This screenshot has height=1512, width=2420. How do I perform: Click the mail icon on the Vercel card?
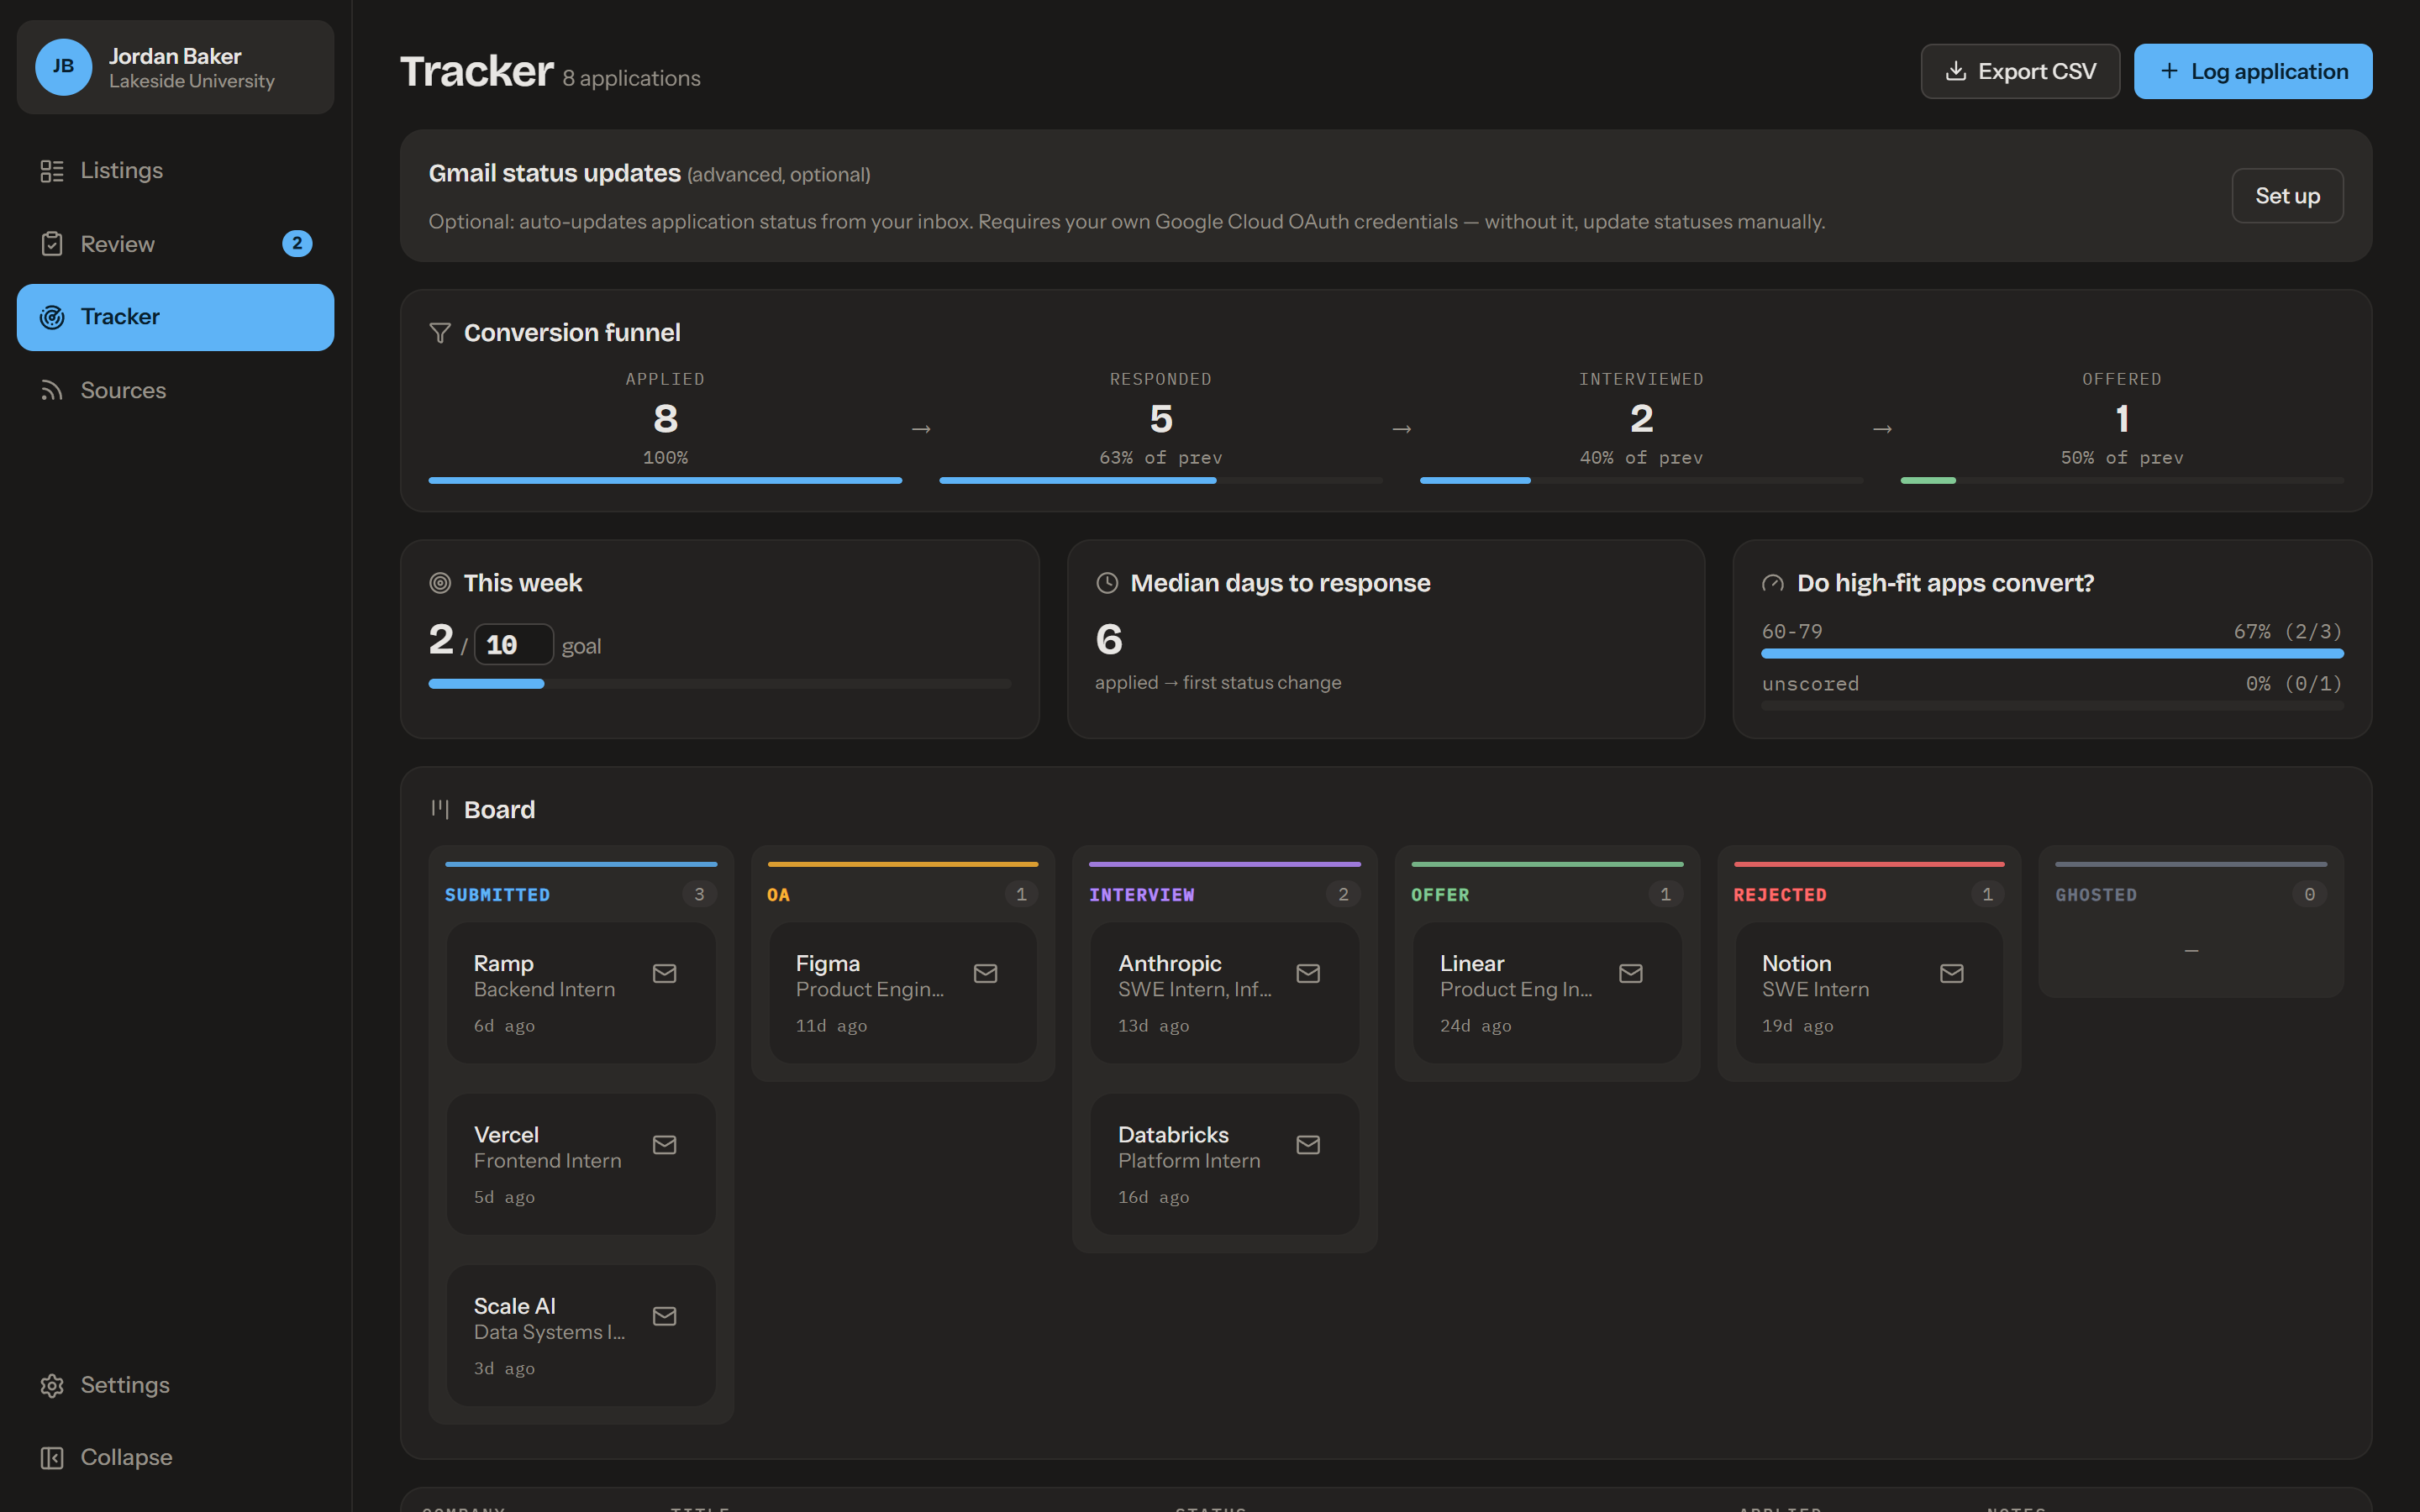point(665,1144)
